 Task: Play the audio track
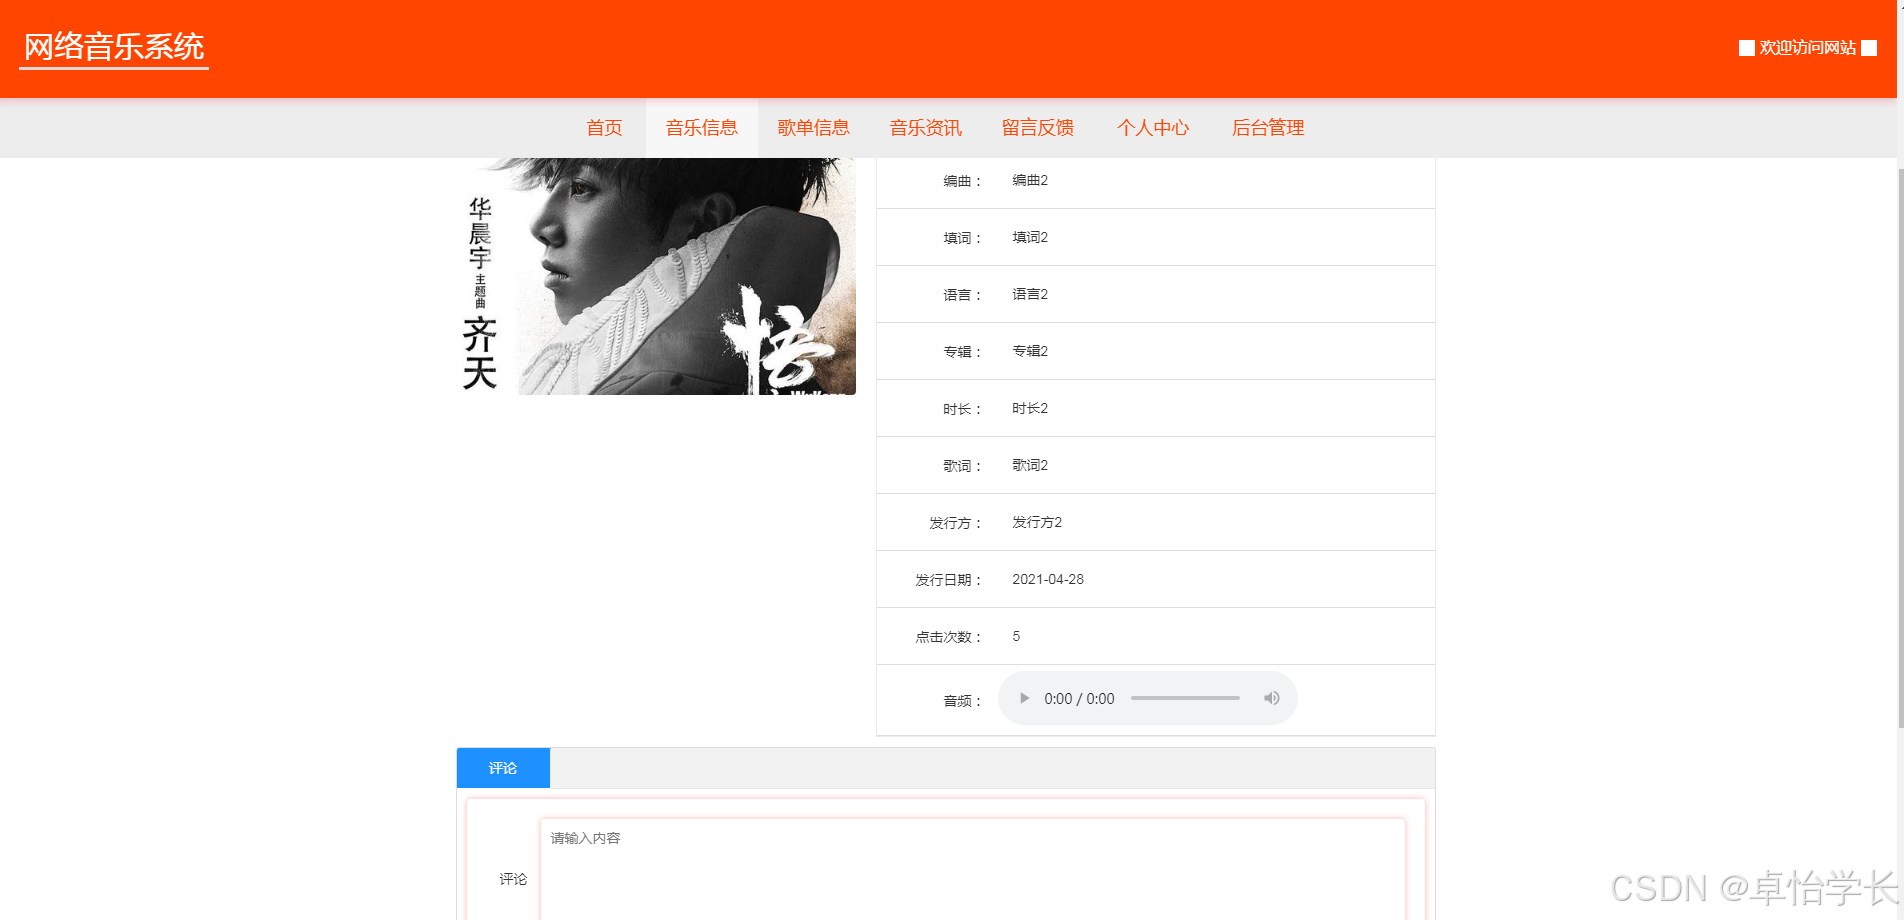1024,698
